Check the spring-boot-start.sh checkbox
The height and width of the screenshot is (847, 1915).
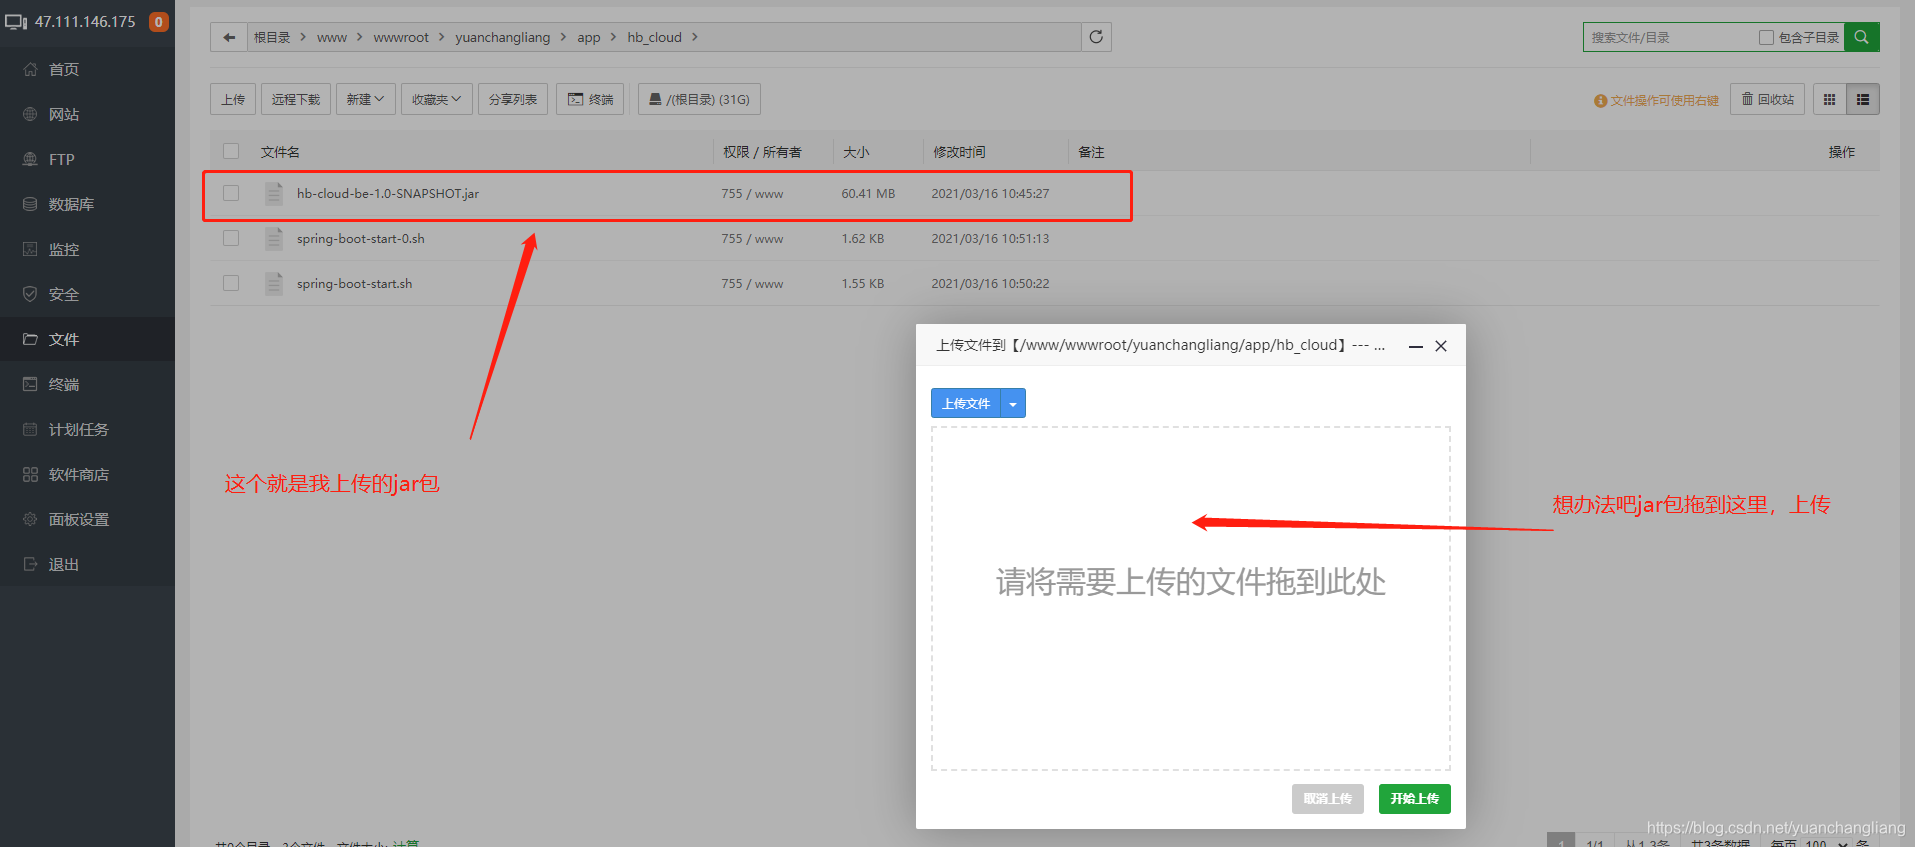click(231, 283)
